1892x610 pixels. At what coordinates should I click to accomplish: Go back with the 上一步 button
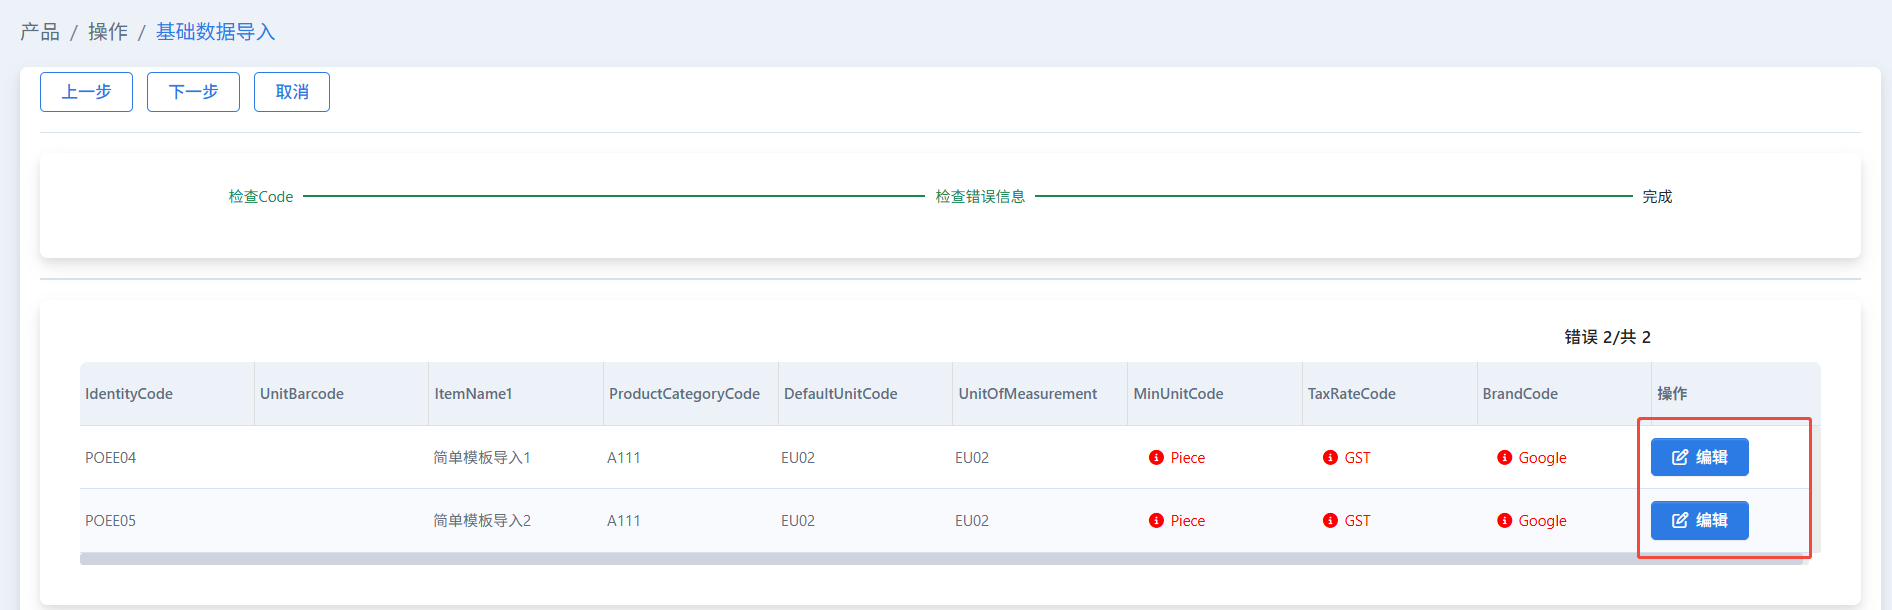pyautogui.click(x=86, y=92)
